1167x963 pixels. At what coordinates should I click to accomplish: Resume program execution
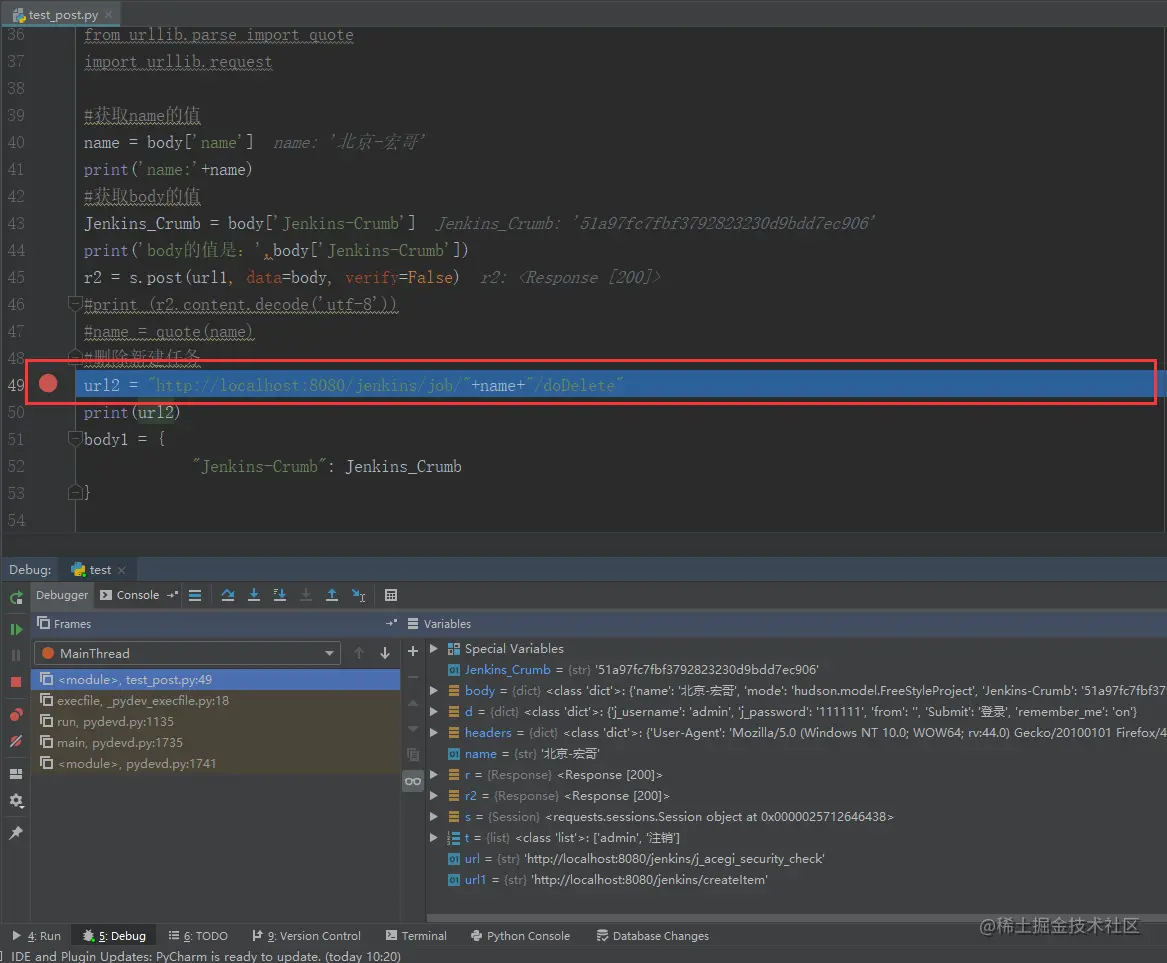16,630
